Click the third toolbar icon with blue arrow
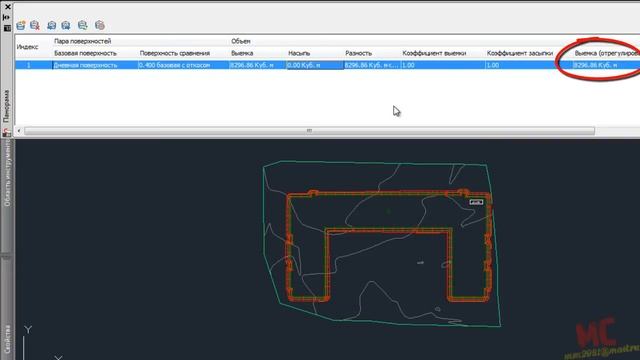 coord(51,25)
